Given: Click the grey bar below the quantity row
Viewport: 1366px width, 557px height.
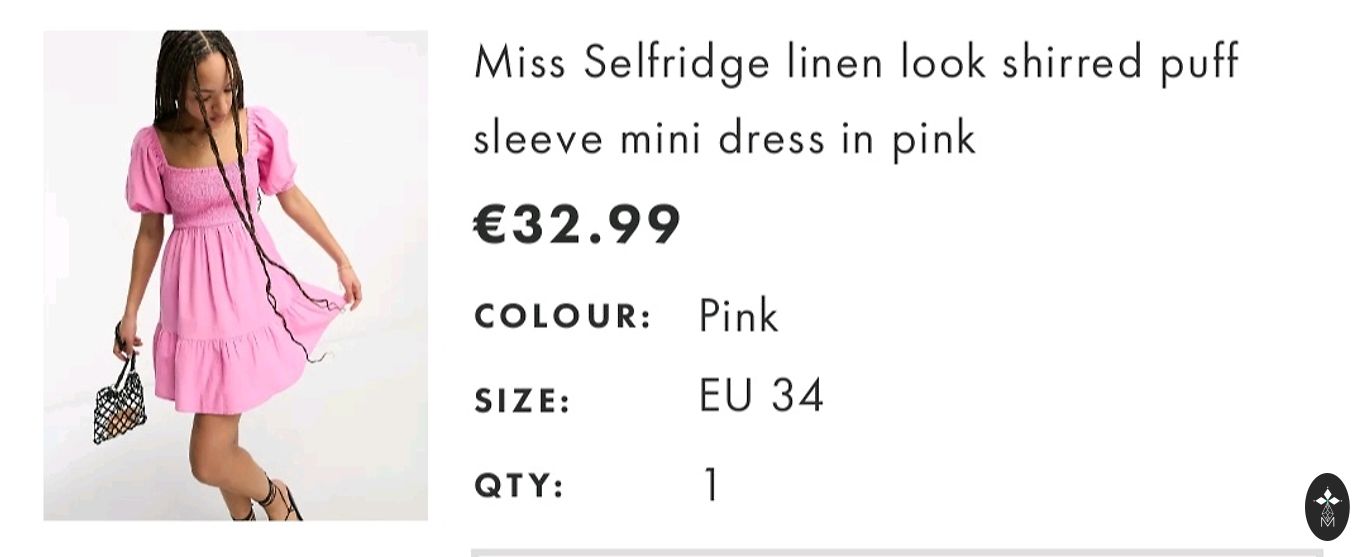Looking at the screenshot, I should tap(896, 551).
